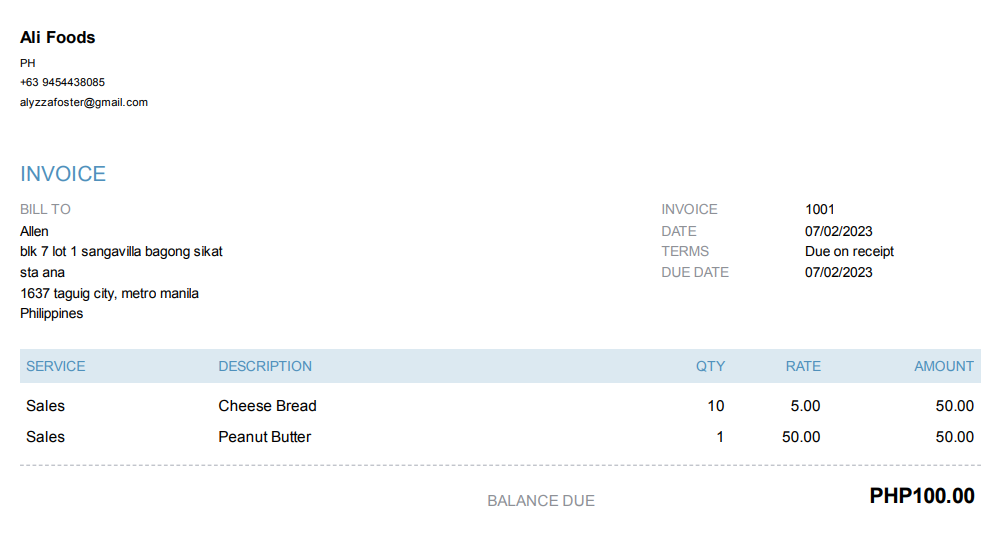This screenshot has width=995, height=540.
Task: Click the PHP100.00 total balance
Action: [x=921, y=496]
